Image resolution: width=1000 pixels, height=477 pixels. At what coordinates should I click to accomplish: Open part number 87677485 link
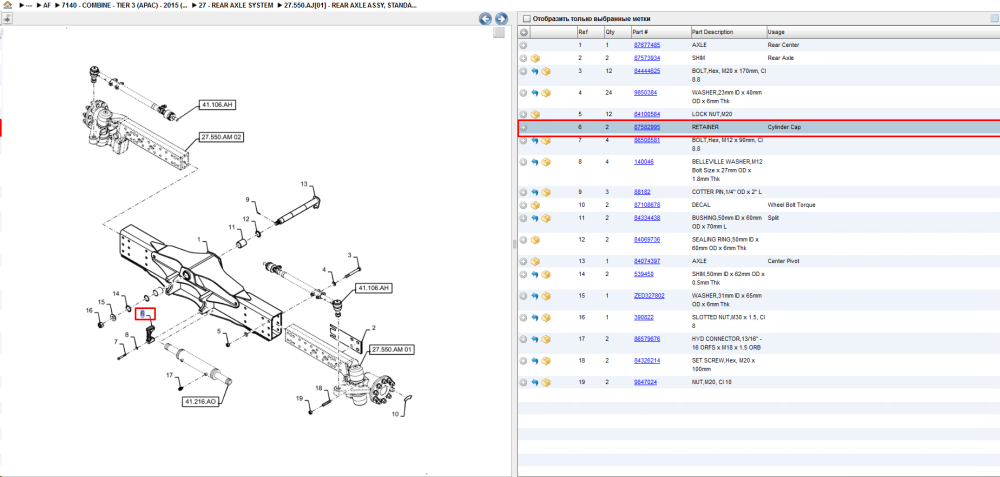[647, 45]
